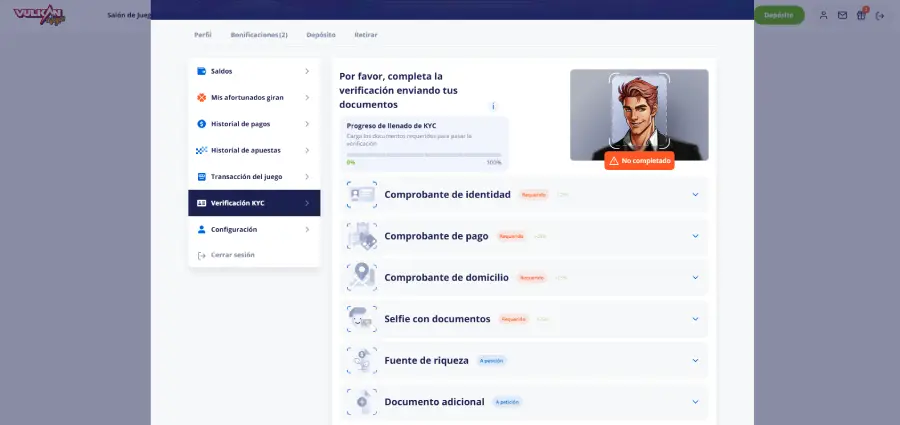The height and width of the screenshot is (425, 900).
Task: Open Transacción del juego menu entry
Action: (254, 177)
